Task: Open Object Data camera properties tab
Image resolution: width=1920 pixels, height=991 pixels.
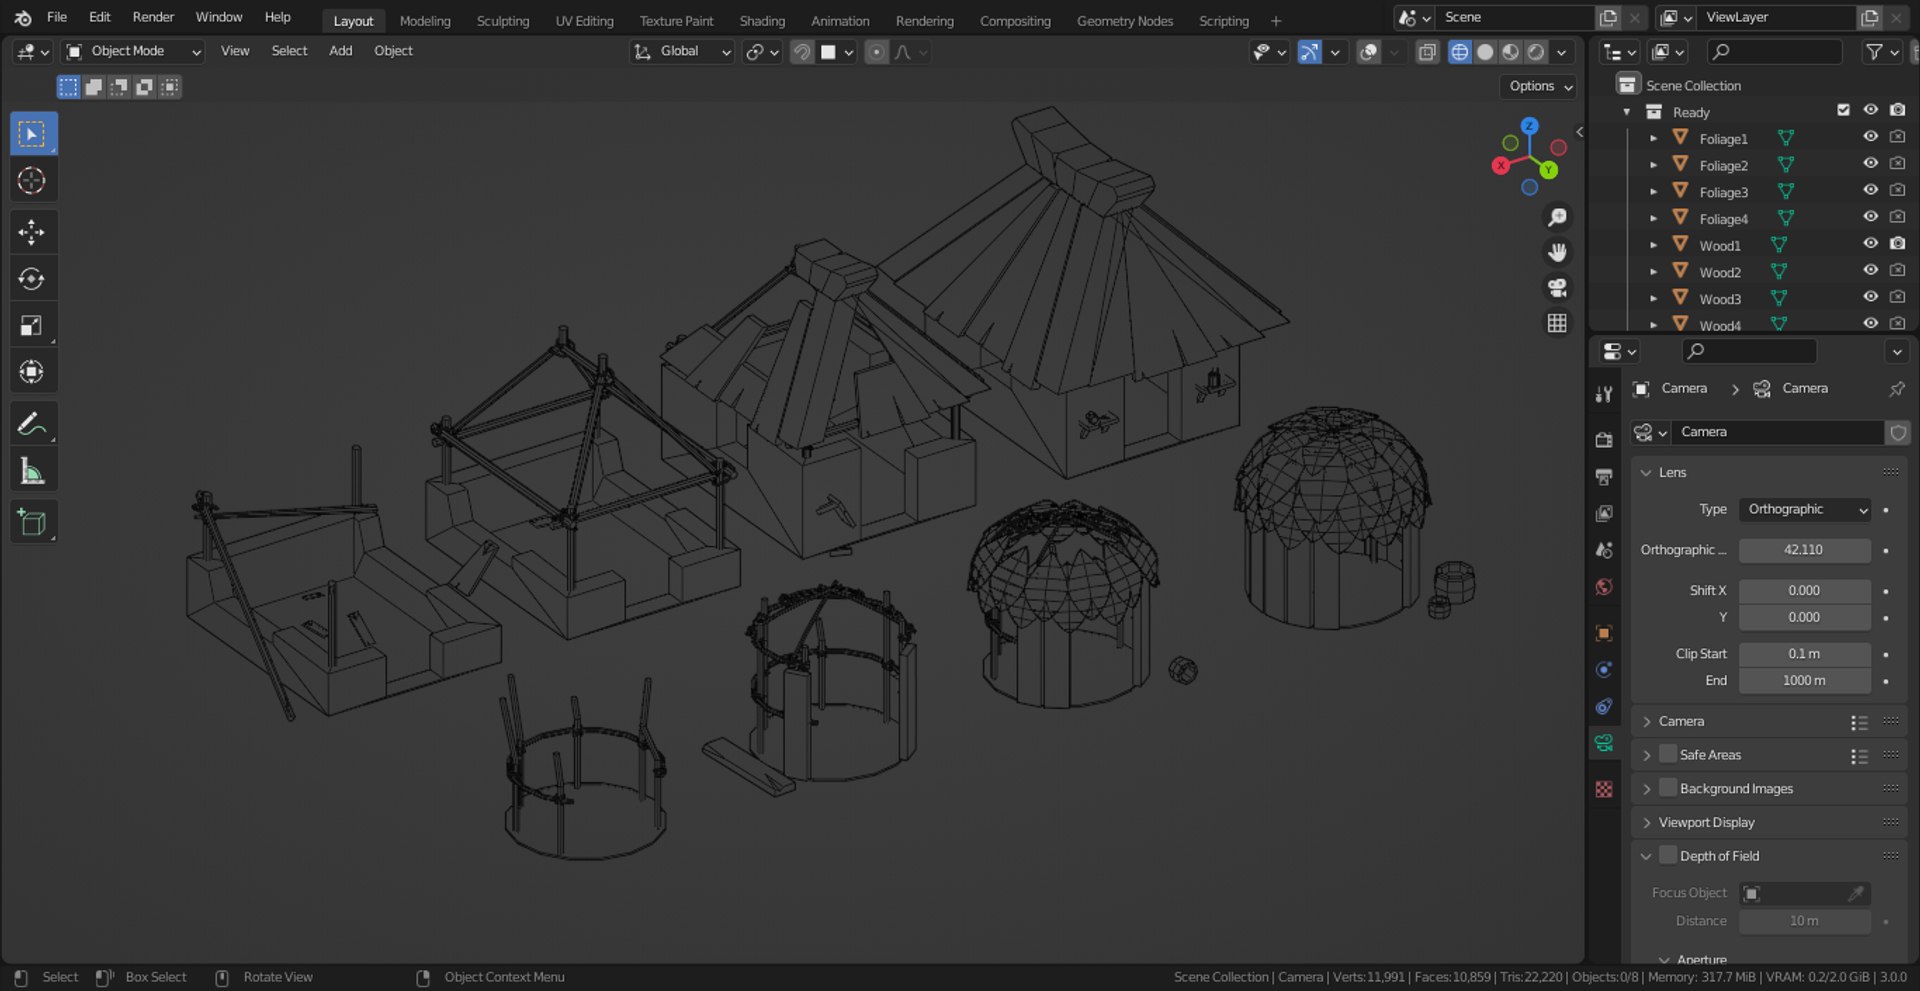Action: click(1604, 743)
